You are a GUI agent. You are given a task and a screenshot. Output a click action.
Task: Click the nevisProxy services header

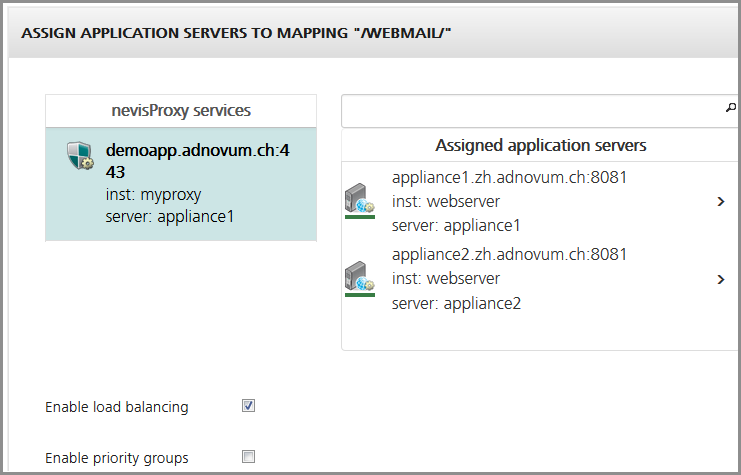(181, 111)
